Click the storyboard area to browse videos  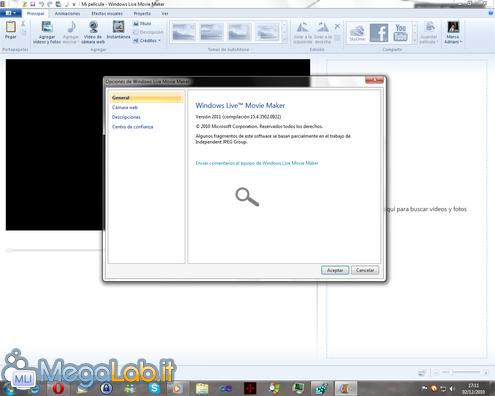click(407, 209)
